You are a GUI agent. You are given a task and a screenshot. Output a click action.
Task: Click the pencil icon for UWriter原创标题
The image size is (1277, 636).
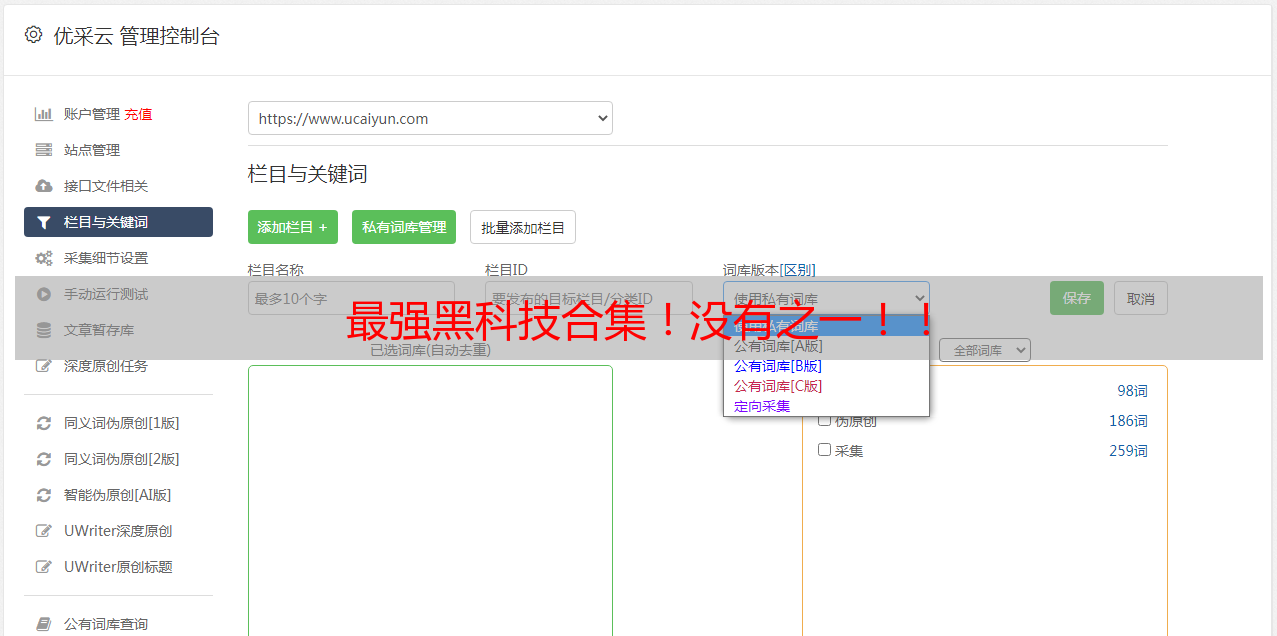point(43,567)
